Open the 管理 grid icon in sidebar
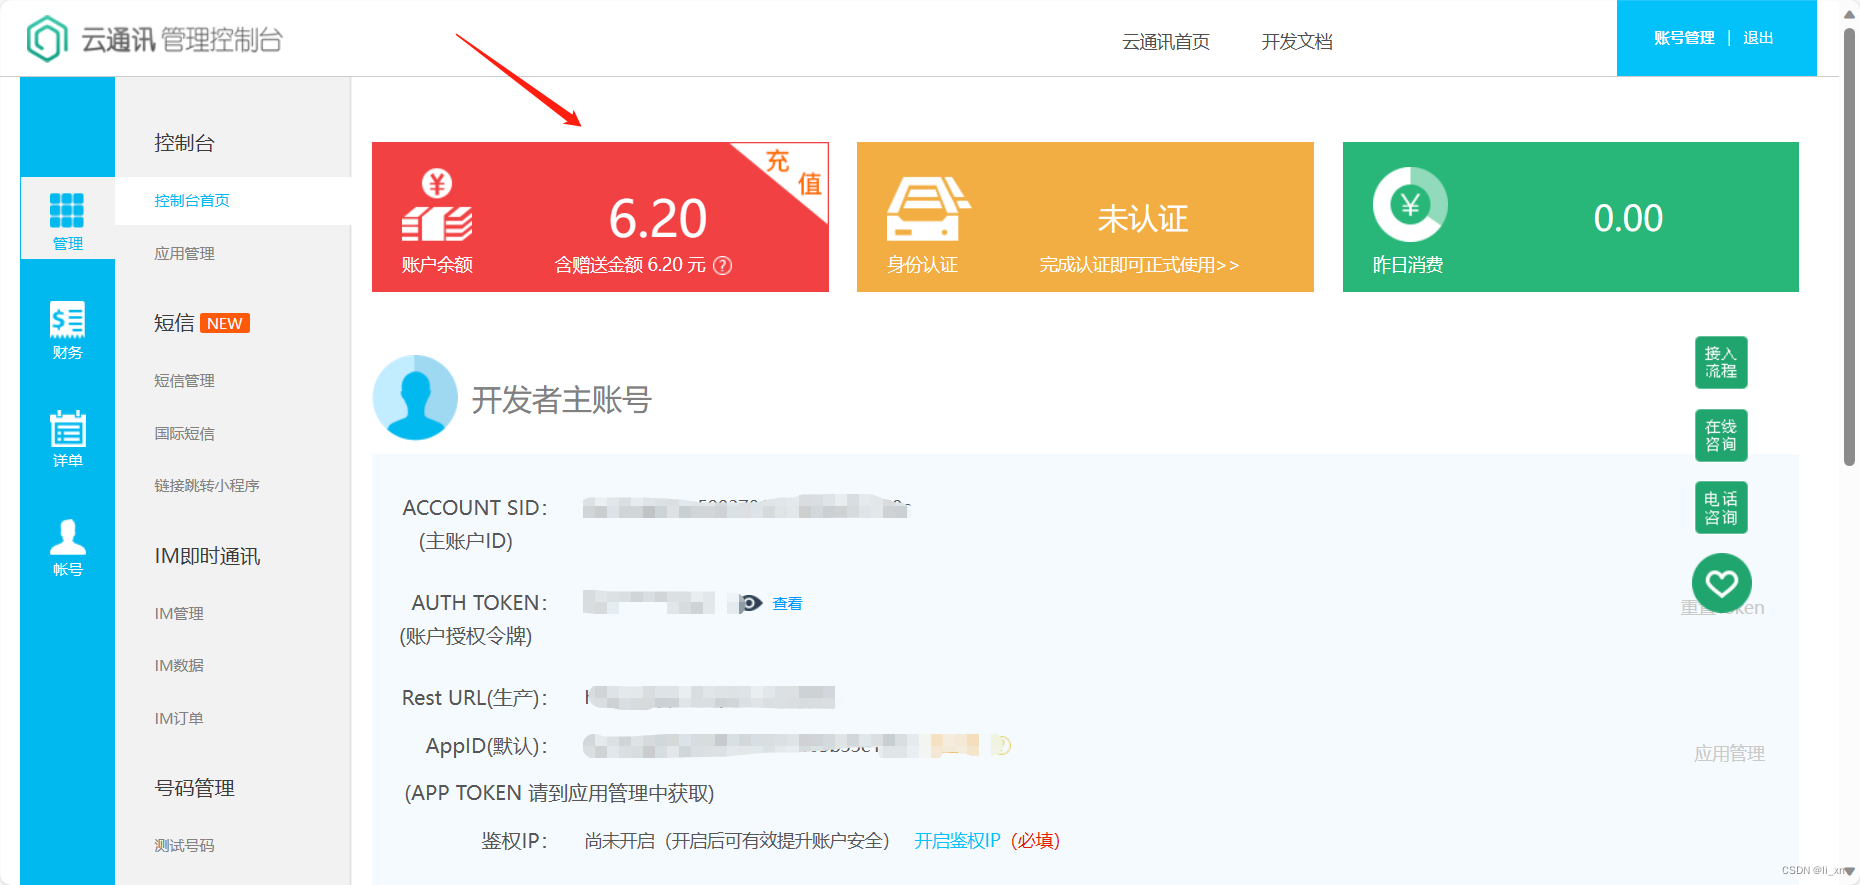The width and height of the screenshot is (1860, 885). 67,210
